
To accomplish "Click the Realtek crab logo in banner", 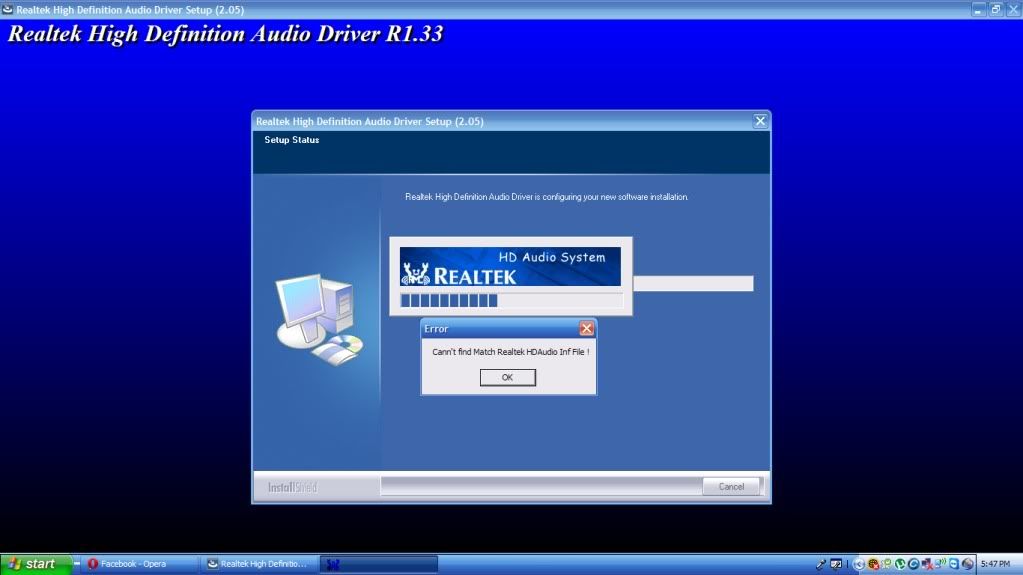I will click(x=416, y=273).
